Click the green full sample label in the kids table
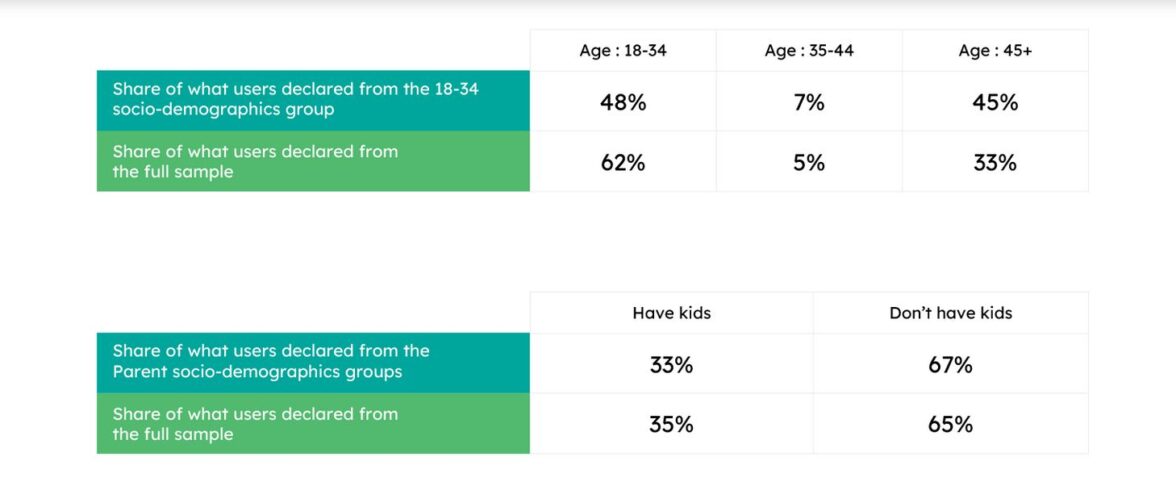Screen dimensions: 1176x498 [x=313, y=424]
